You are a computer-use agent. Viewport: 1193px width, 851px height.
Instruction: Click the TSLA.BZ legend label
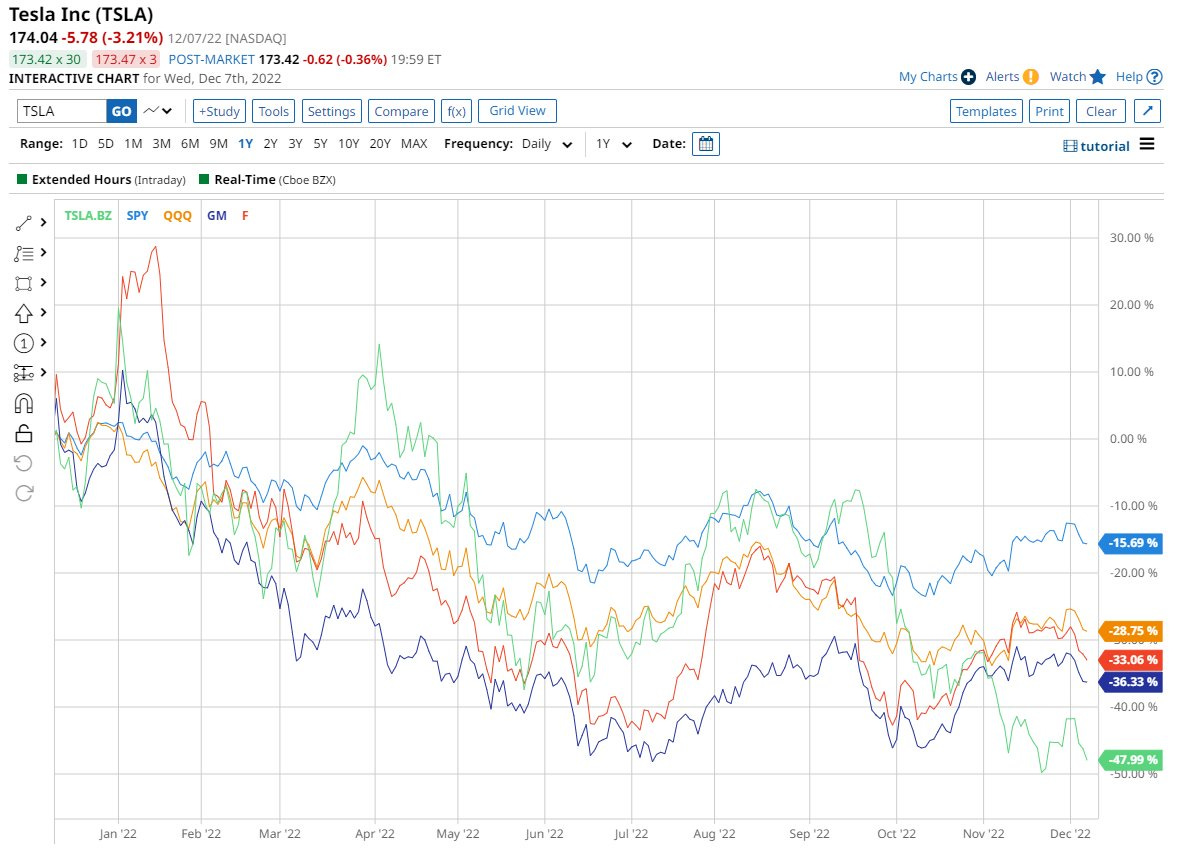point(88,215)
